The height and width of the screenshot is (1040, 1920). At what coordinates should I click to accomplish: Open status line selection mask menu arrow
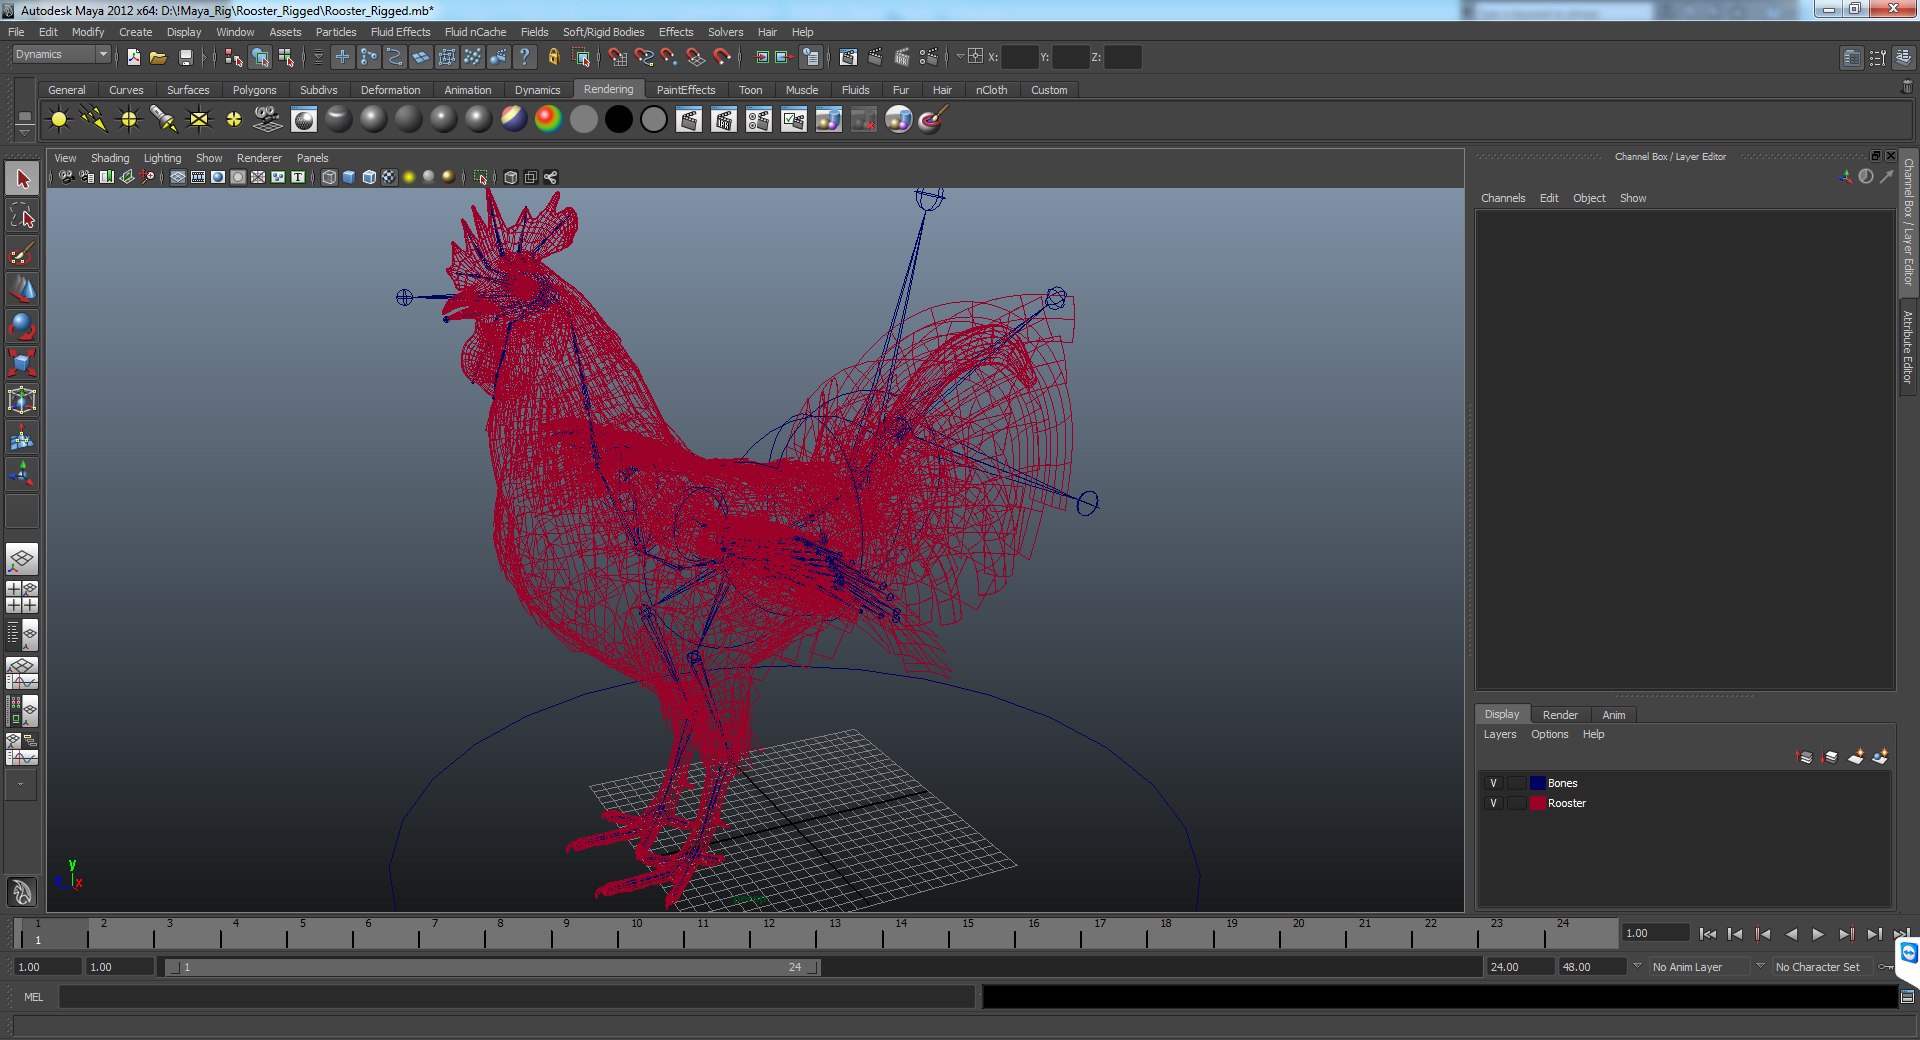(x=319, y=57)
